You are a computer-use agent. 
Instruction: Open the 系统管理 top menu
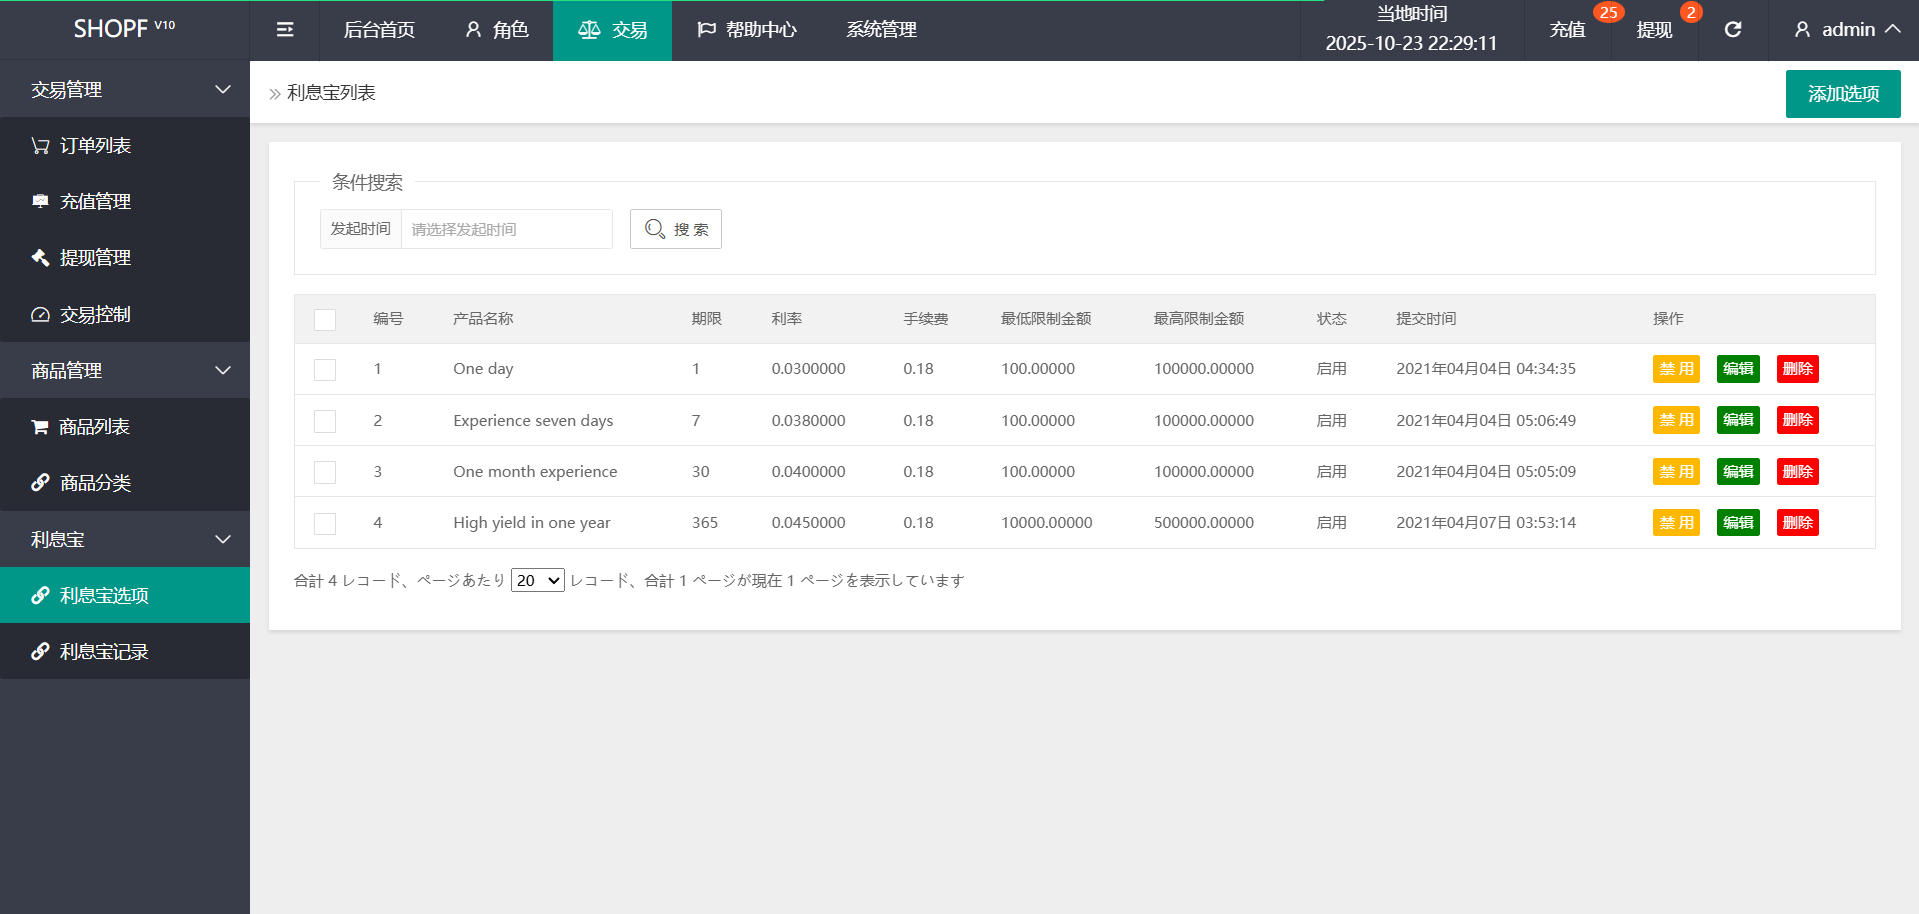pyautogui.click(x=881, y=30)
